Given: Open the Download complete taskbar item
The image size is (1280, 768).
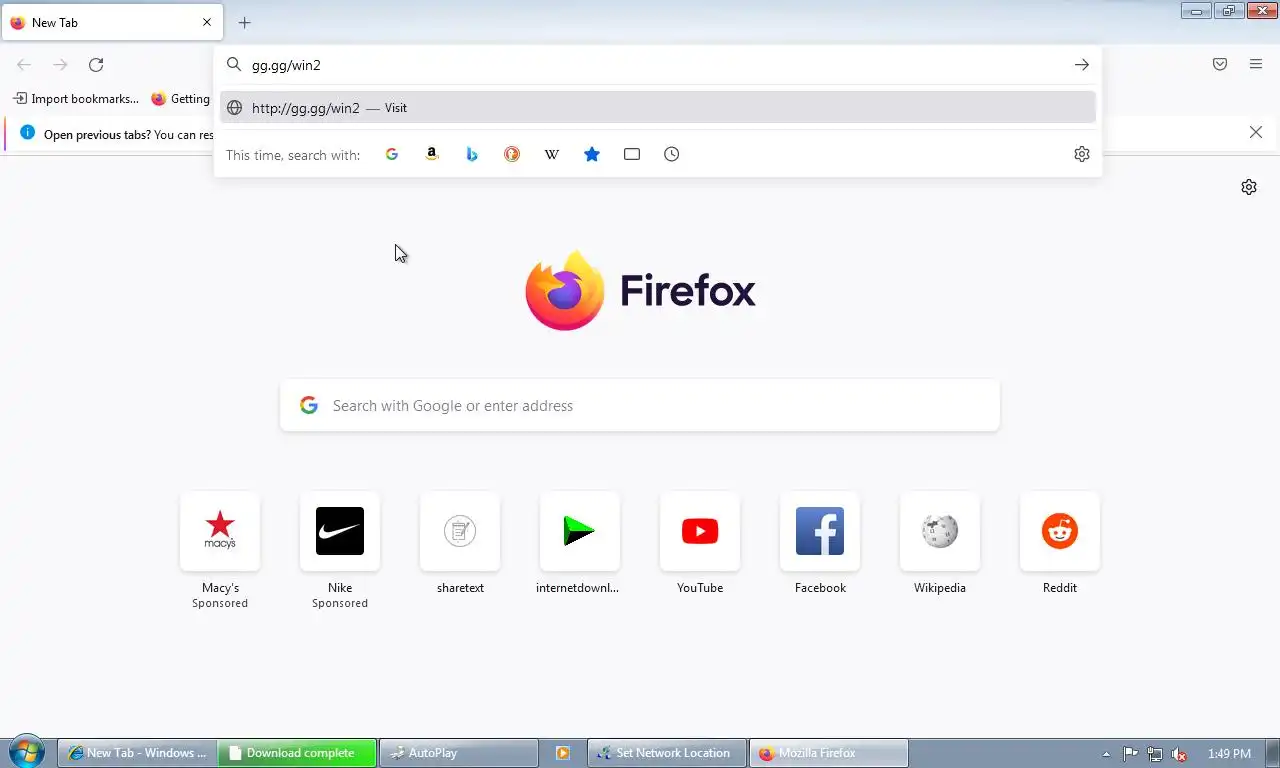Looking at the screenshot, I should click(x=297, y=753).
